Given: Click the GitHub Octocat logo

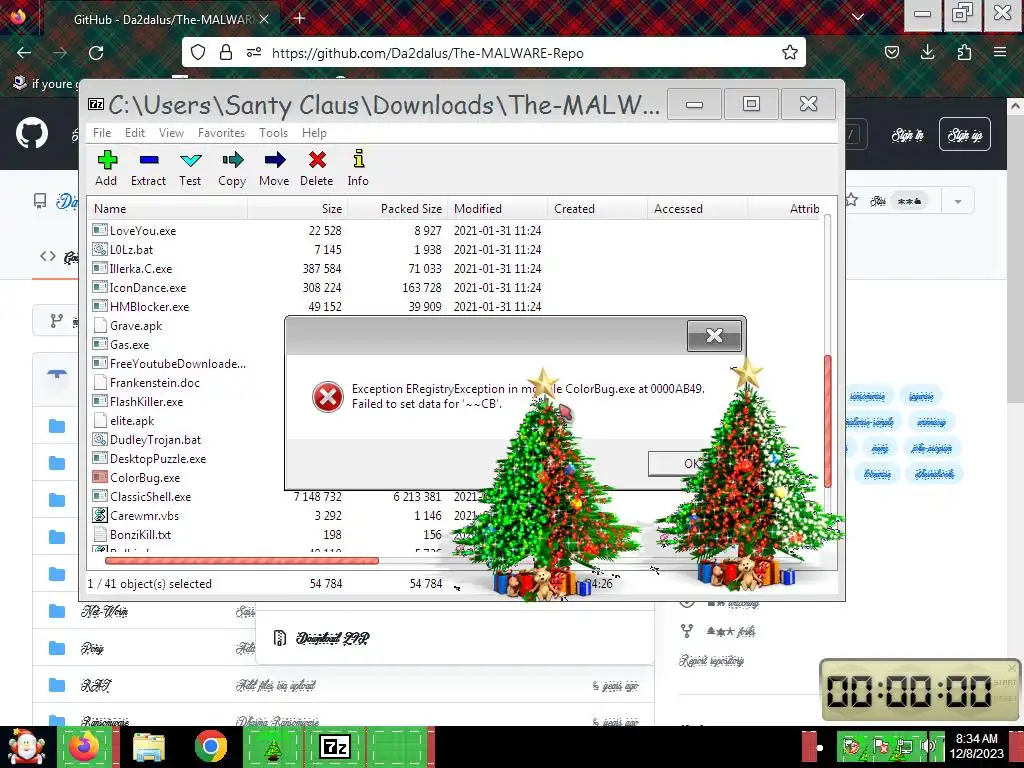Looking at the screenshot, I should 32,133.
